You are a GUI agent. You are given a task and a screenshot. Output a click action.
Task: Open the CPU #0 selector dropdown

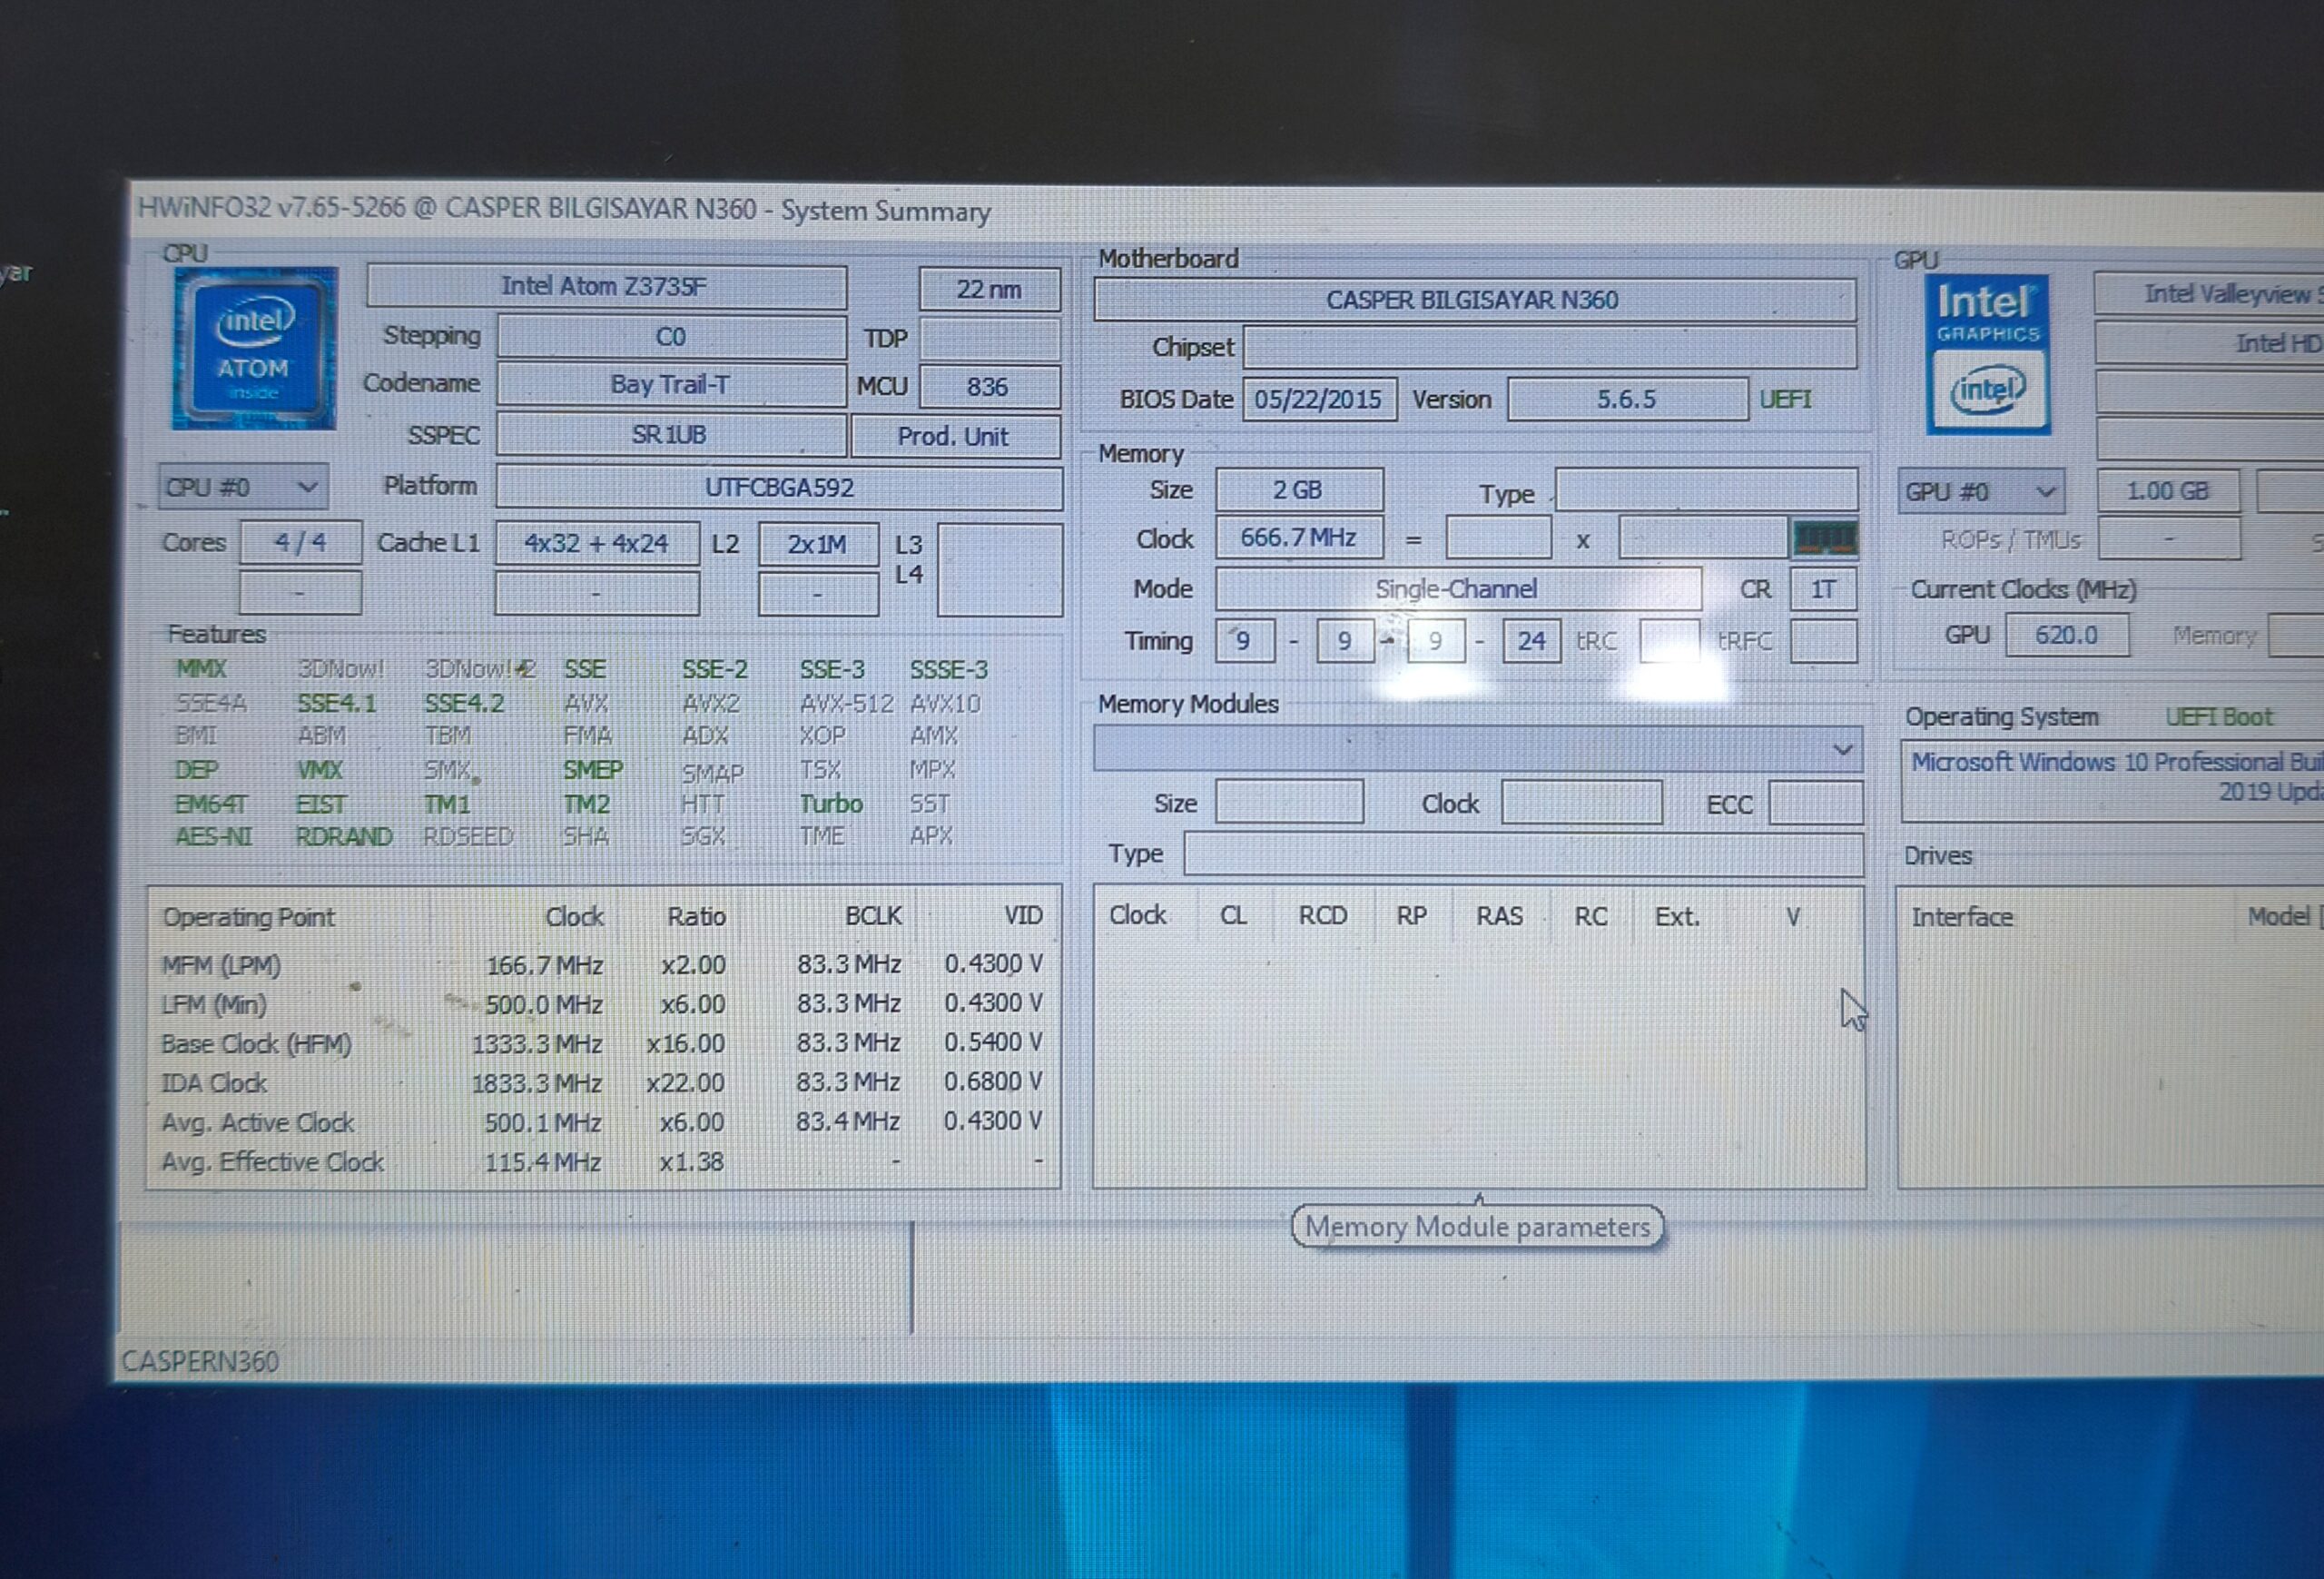click(x=242, y=487)
